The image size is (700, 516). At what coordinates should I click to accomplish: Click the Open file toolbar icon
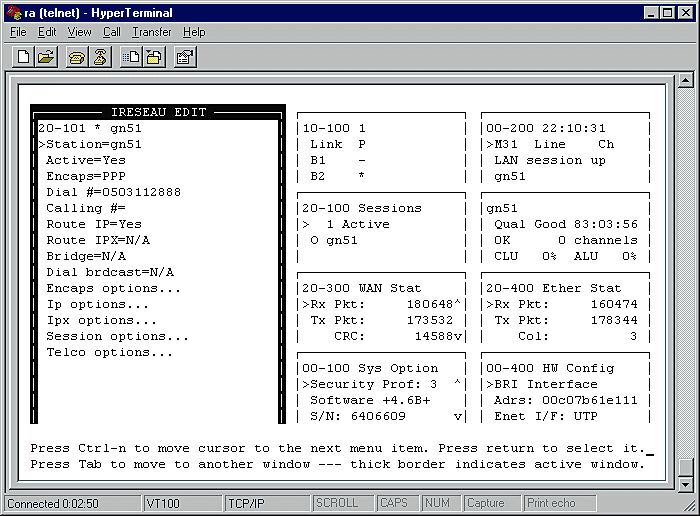(46, 57)
